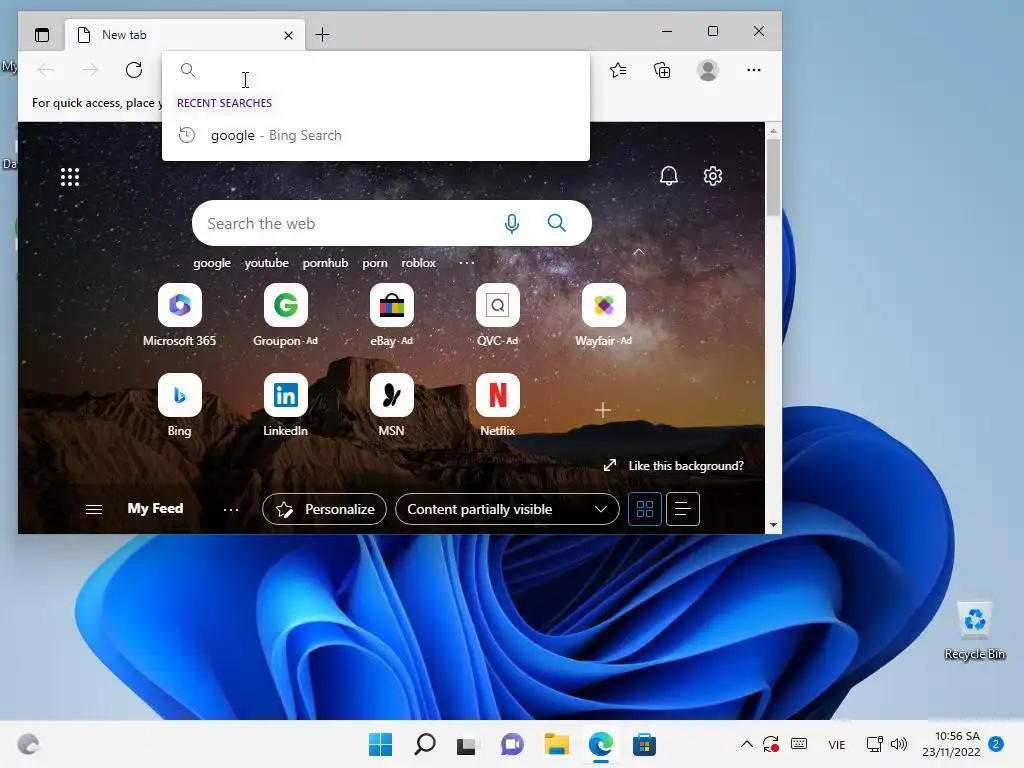
Task: Open Settings and more ellipsis menu
Action: pos(754,70)
